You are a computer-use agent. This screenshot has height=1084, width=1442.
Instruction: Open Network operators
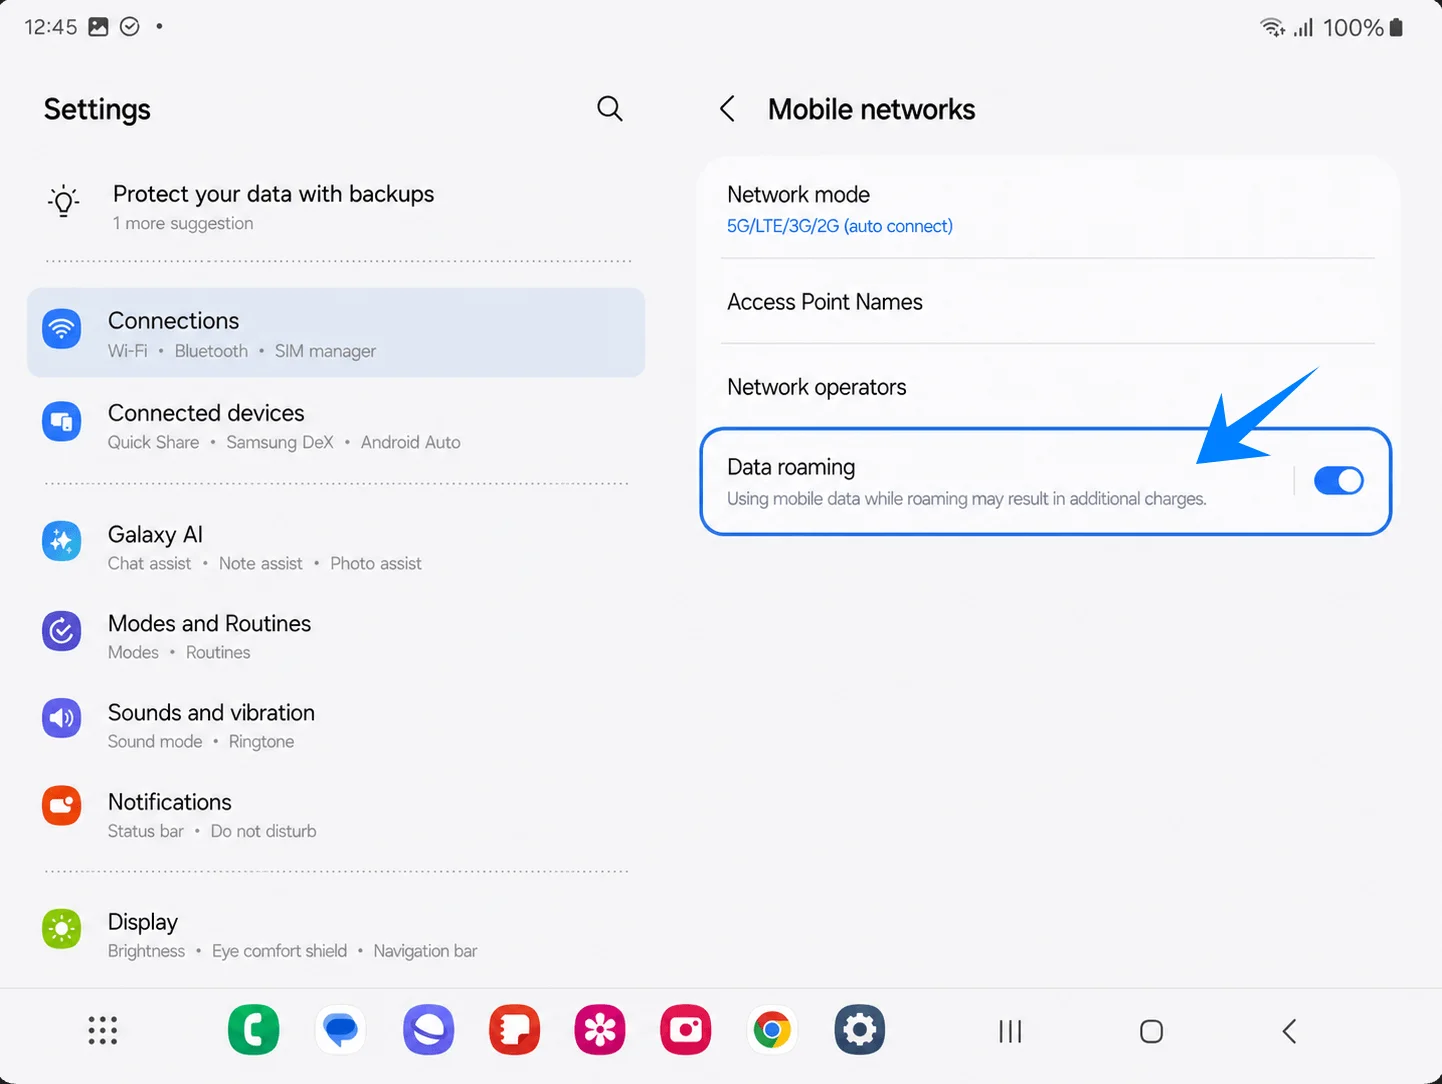1047,387
